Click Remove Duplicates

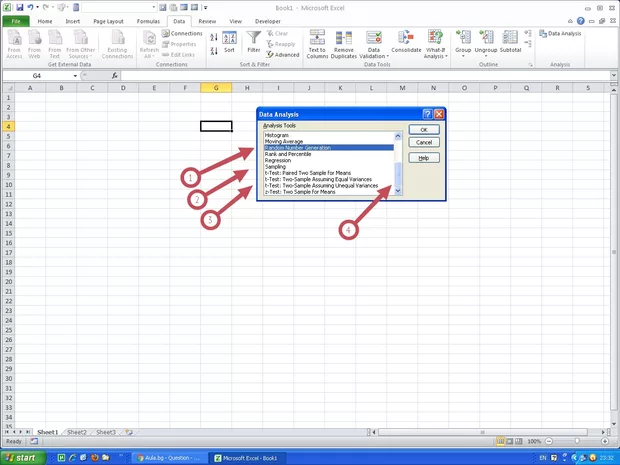(344, 44)
